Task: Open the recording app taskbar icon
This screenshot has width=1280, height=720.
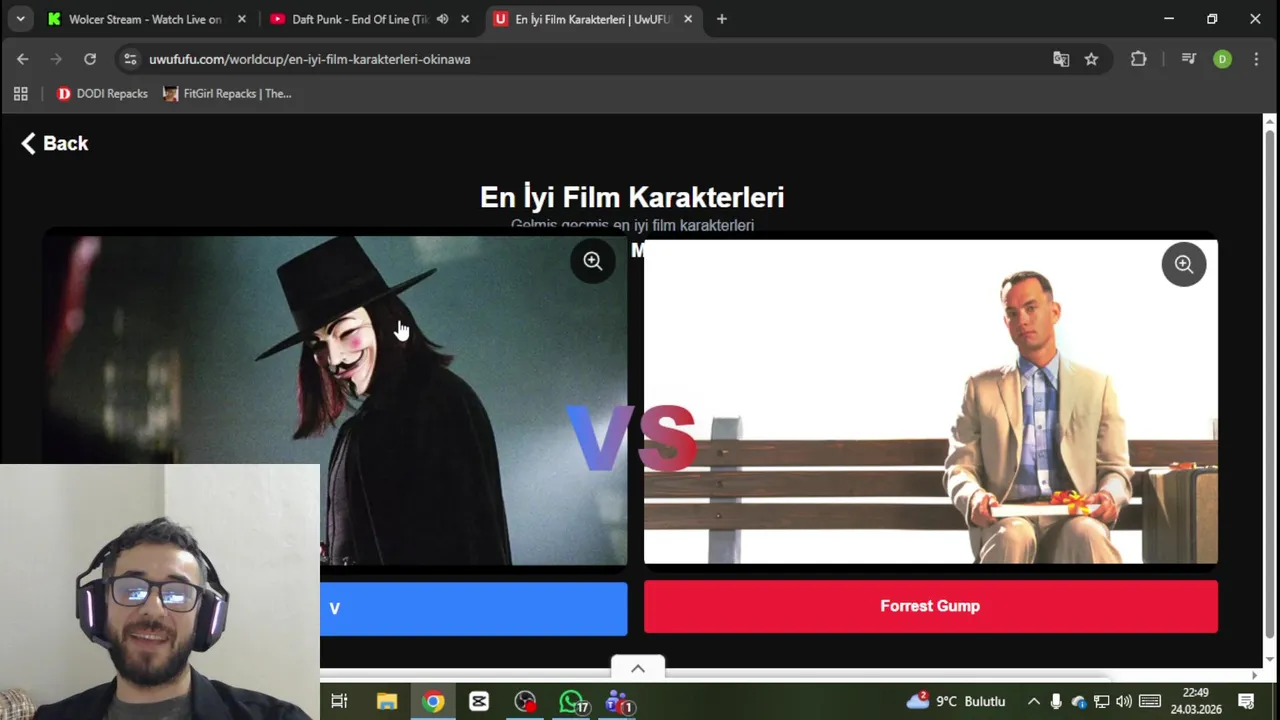Action: (525, 701)
